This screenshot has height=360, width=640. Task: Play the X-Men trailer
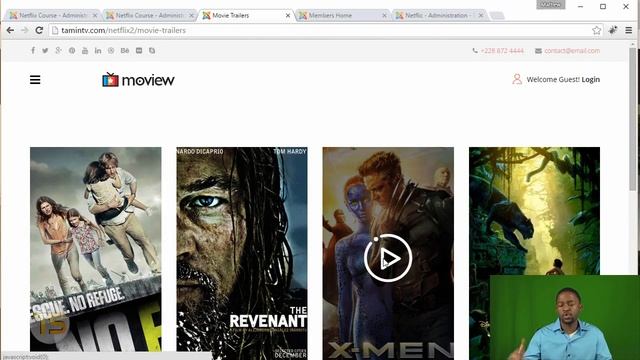[388, 258]
